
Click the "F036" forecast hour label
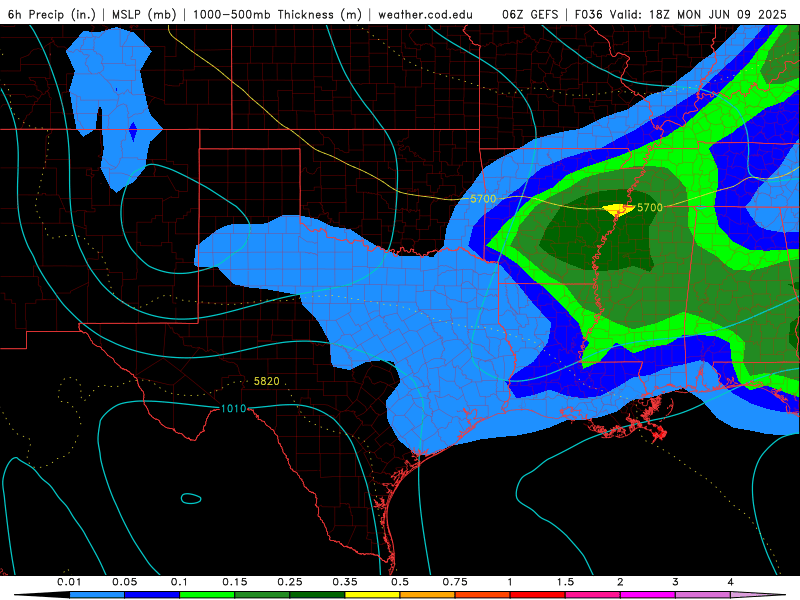[x=588, y=14]
